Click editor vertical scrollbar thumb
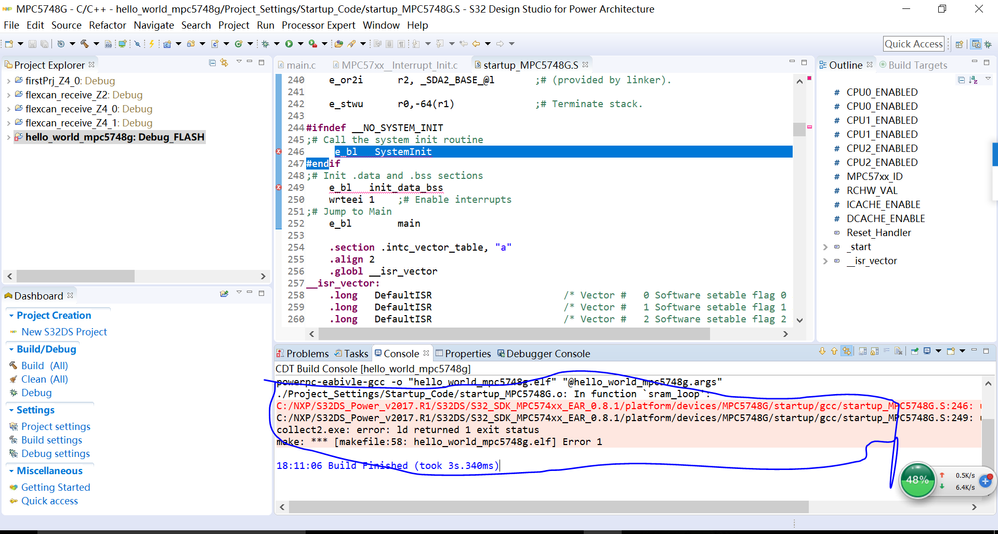Screen dimensions: 998x534 [x=799, y=129]
